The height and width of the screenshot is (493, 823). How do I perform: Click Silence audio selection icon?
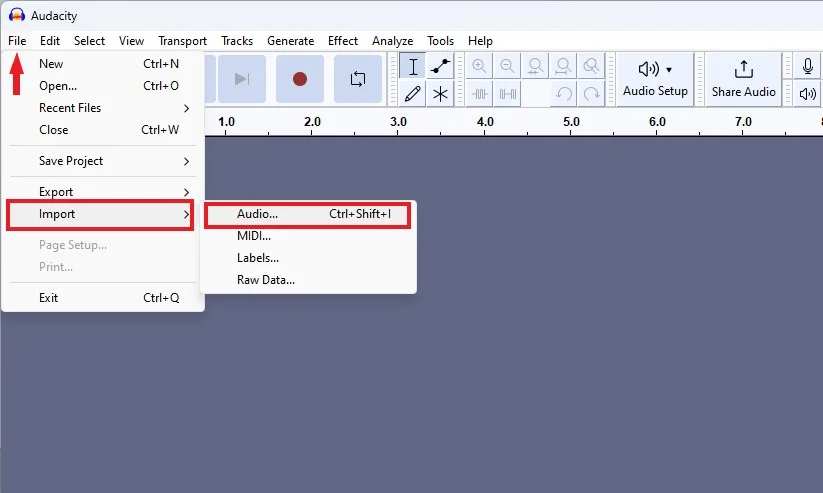click(x=507, y=94)
